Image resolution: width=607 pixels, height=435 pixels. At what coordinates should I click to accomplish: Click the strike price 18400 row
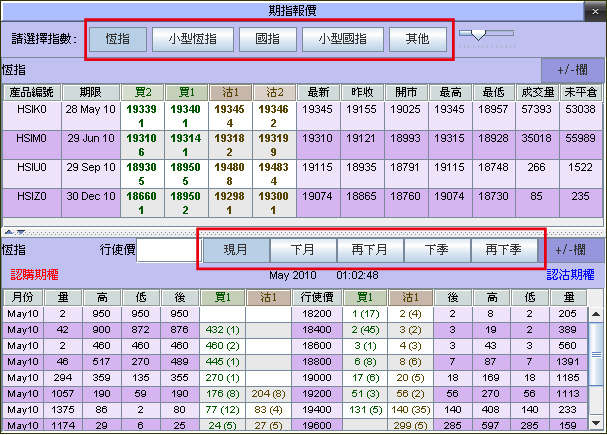(295, 330)
